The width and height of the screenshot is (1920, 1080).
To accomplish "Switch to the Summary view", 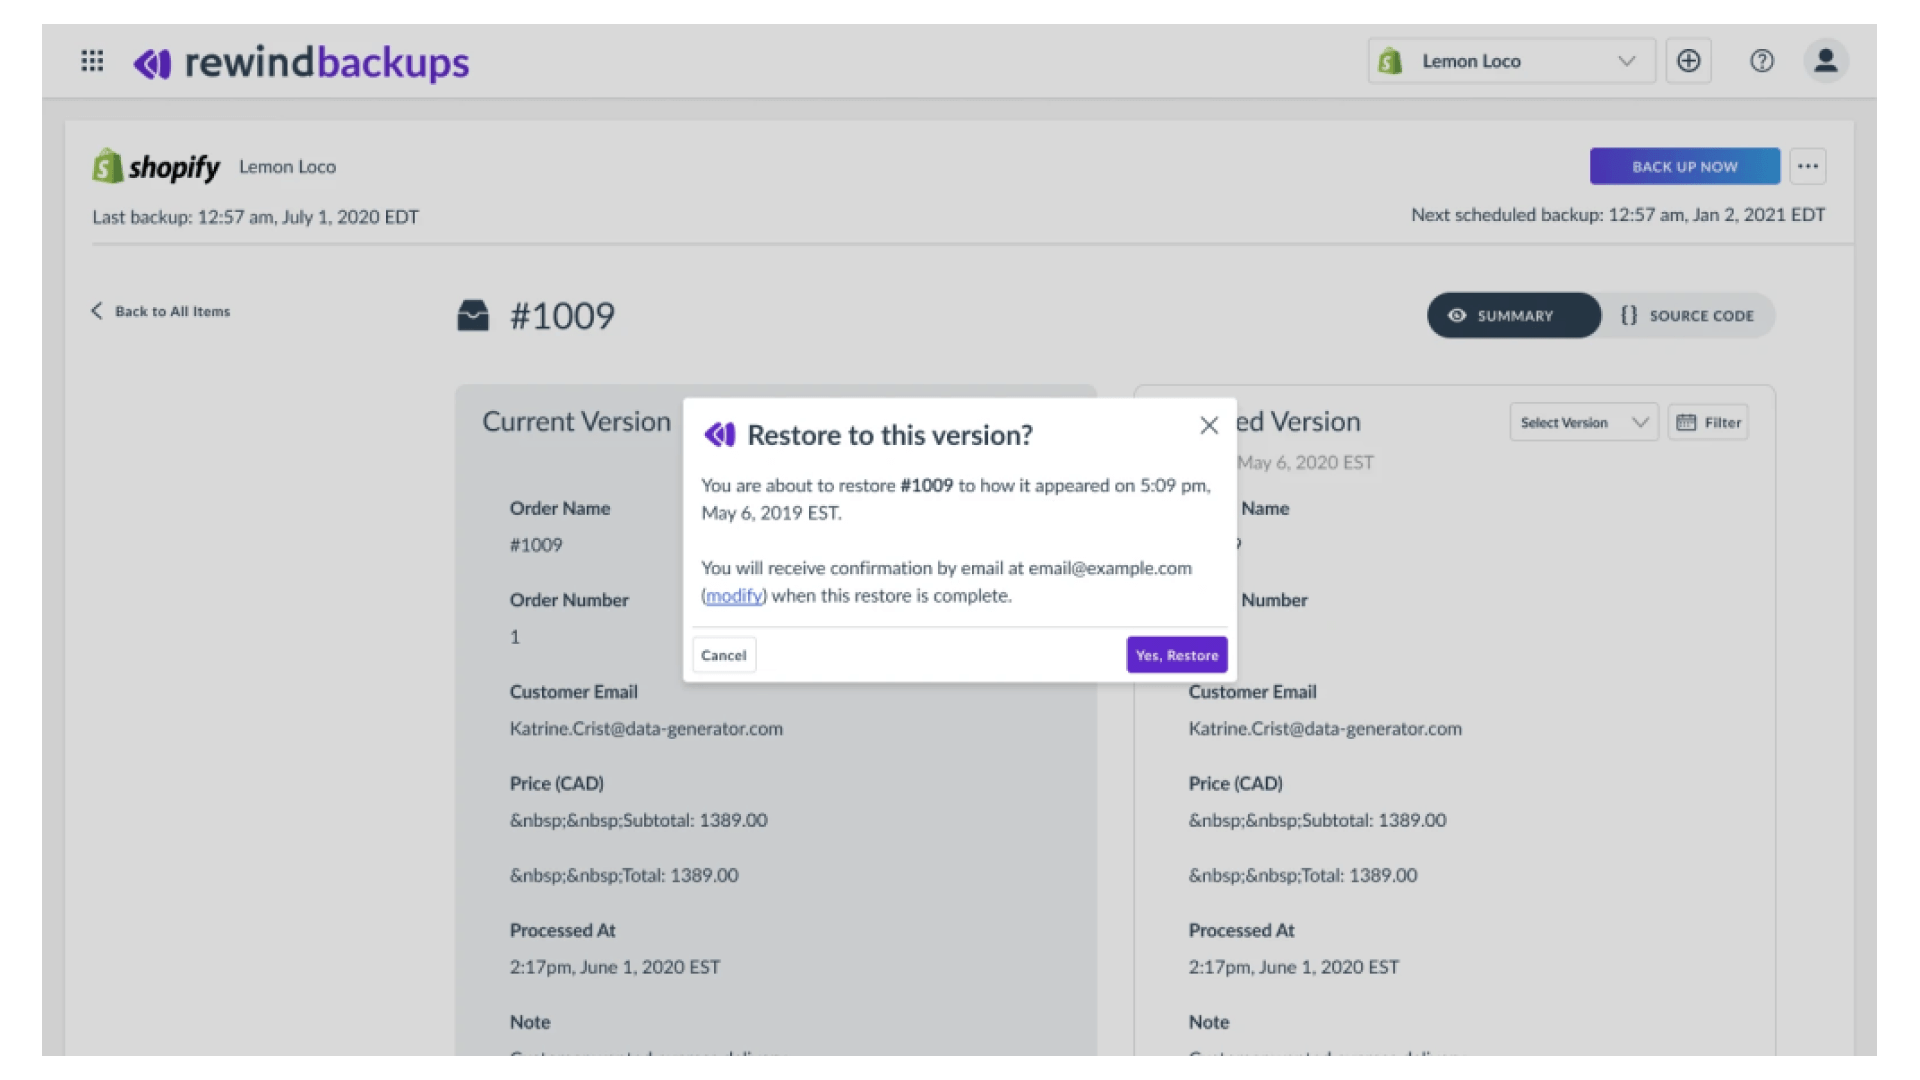I will tap(1514, 316).
